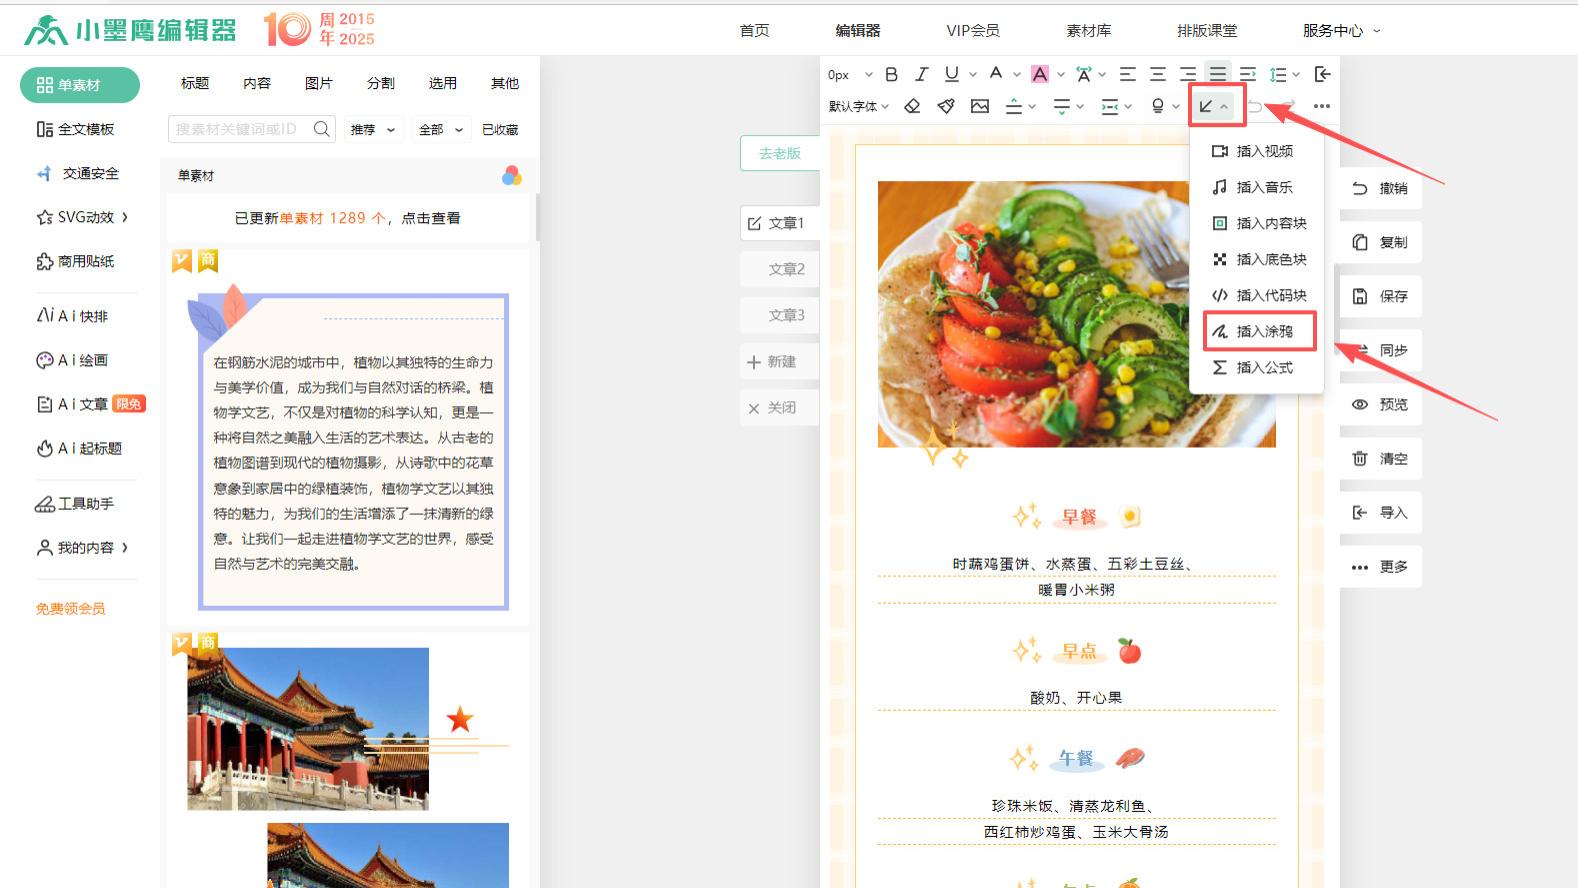This screenshot has width=1578, height=888.
Task: Align text right
Action: click(1187, 74)
